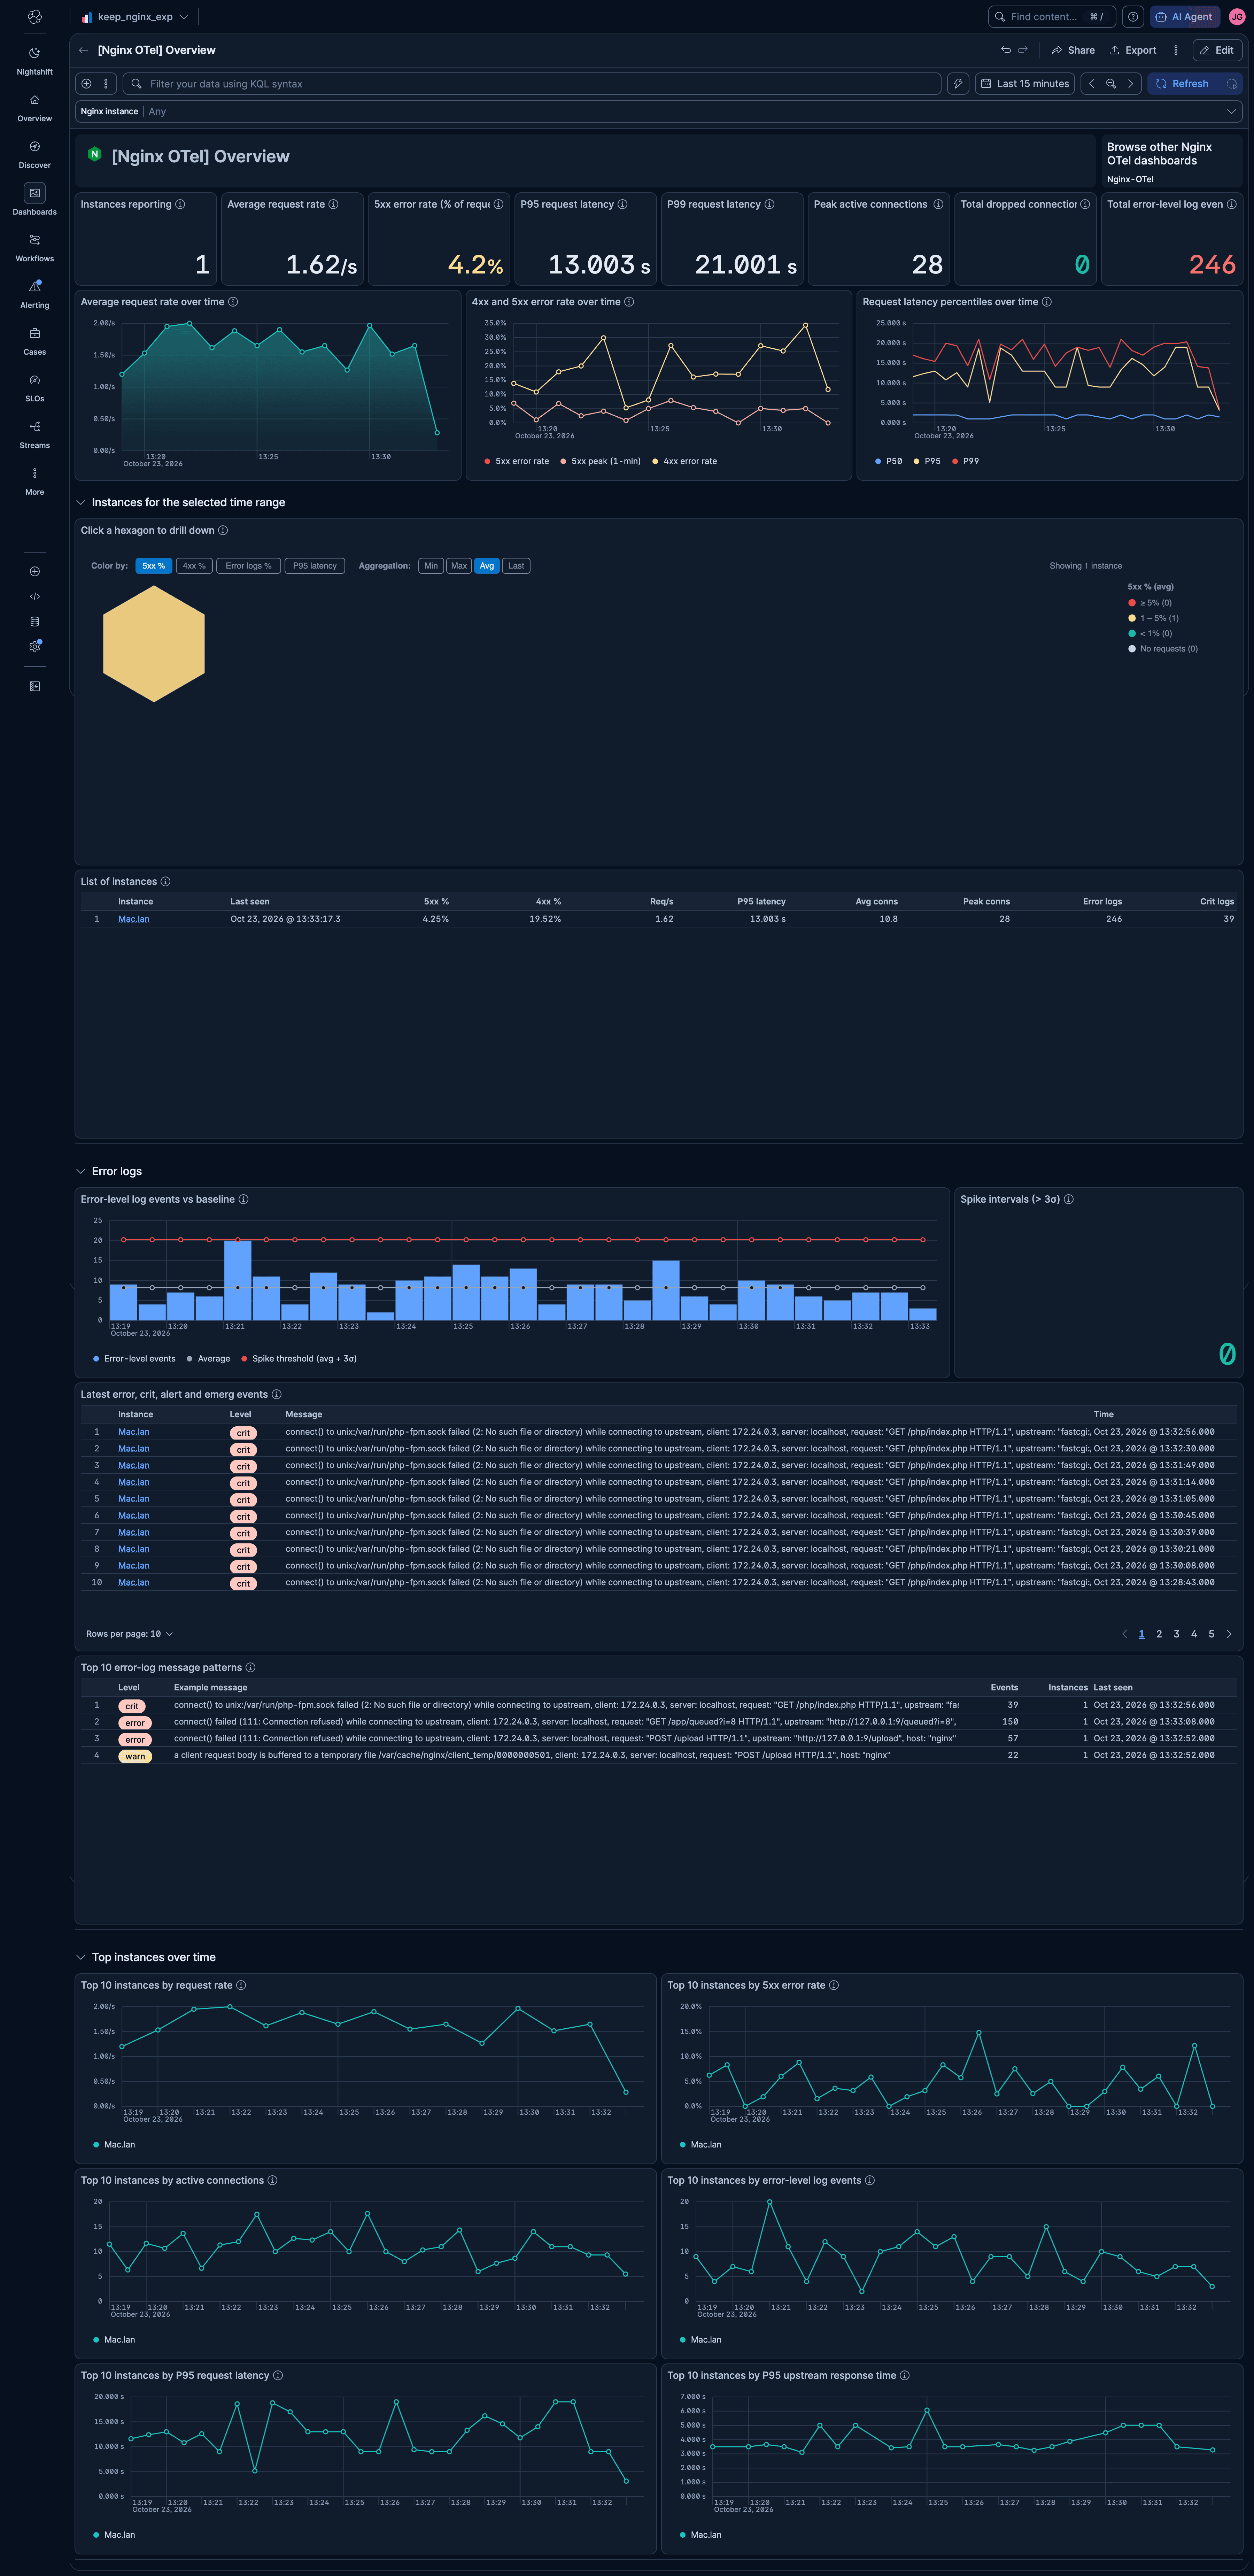Collapse the Instances for selected time range section
Viewport: 1254px width, 2576px height.
coord(81,503)
